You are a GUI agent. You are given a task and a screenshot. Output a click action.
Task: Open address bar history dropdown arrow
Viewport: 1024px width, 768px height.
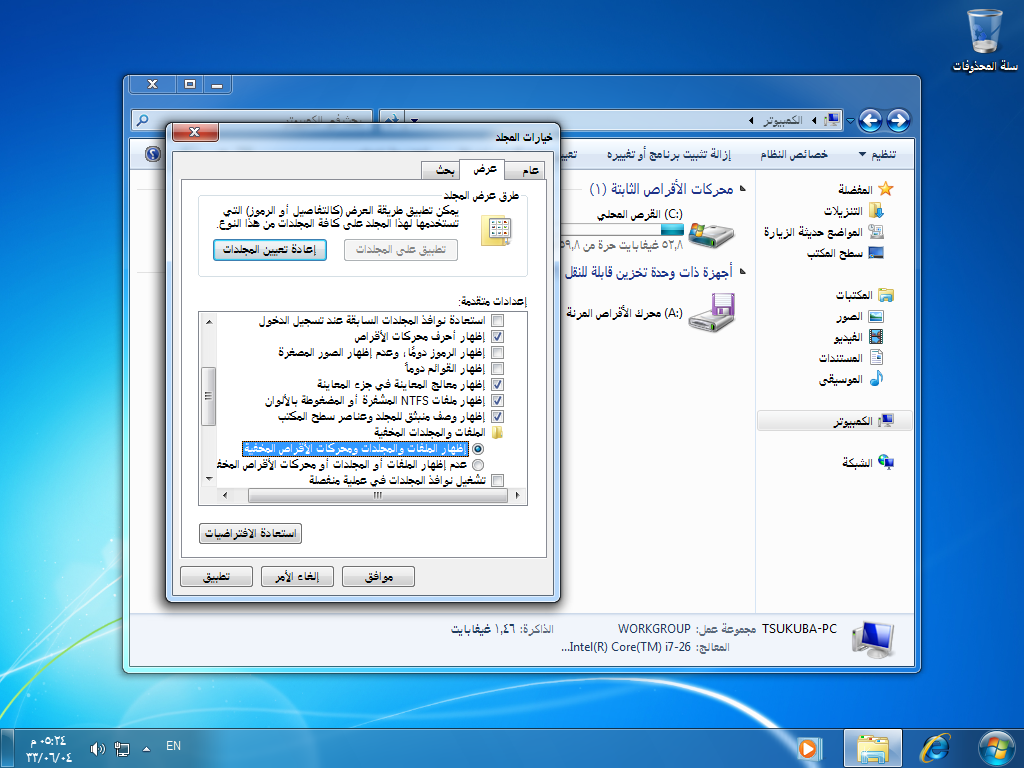pyautogui.click(x=414, y=120)
